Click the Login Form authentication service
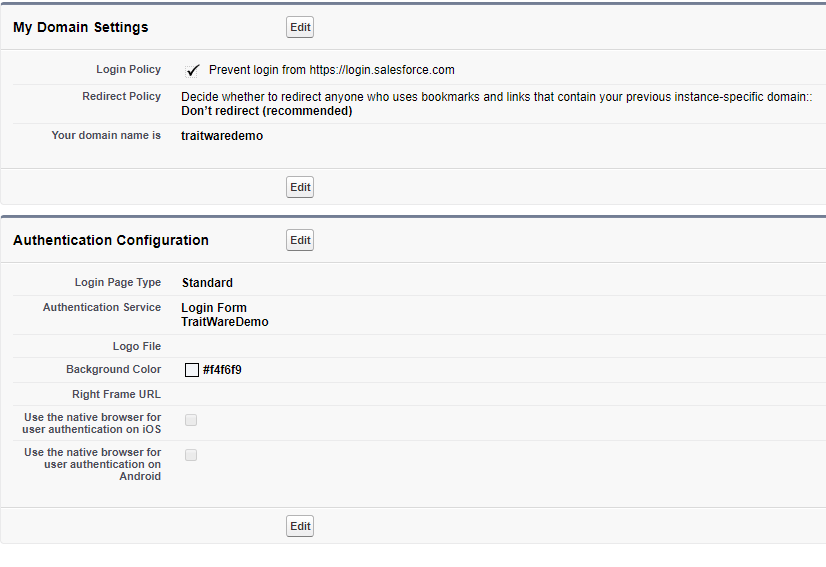 coord(214,308)
